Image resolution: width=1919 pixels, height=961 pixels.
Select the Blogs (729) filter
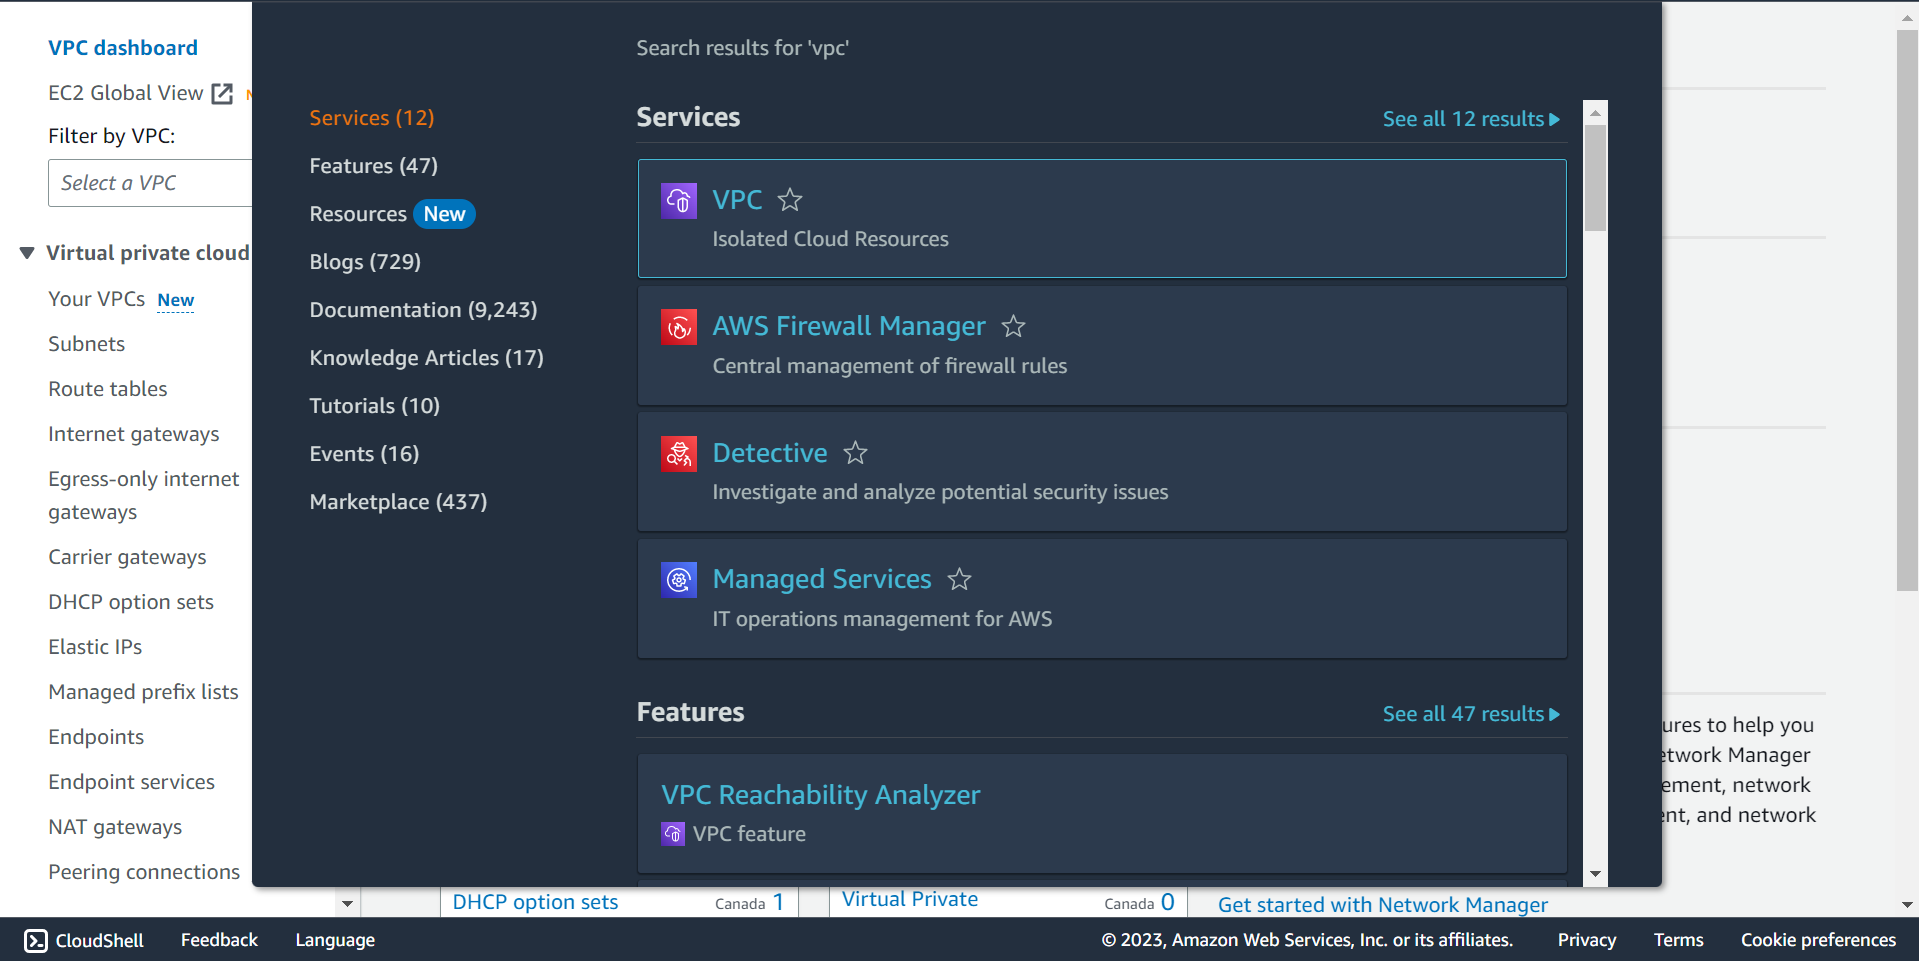pos(365,262)
